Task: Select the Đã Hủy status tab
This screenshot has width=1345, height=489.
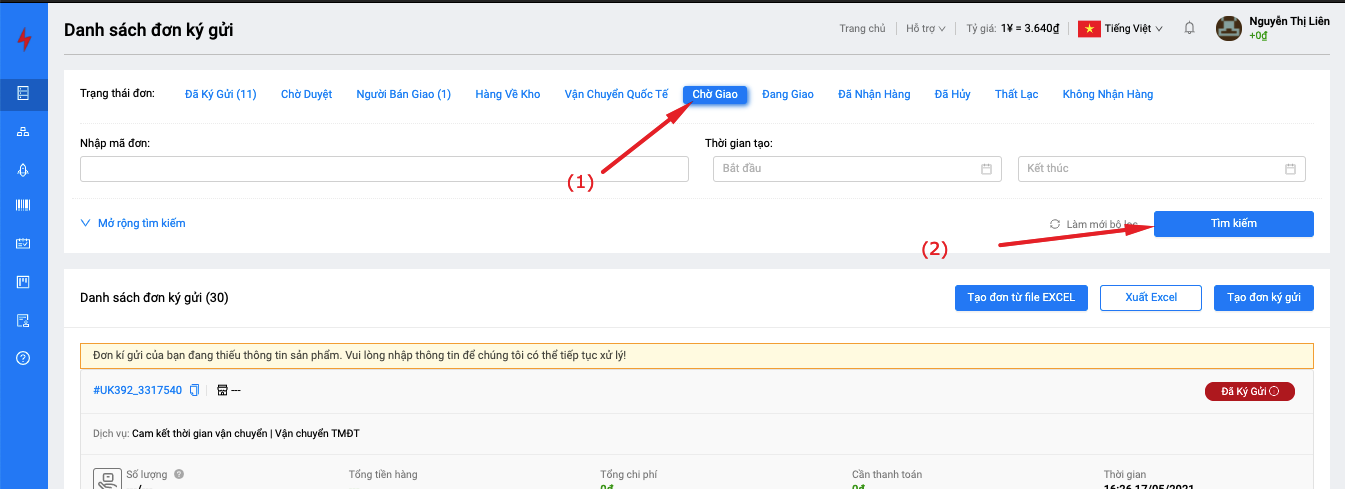Action: click(952, 94)
